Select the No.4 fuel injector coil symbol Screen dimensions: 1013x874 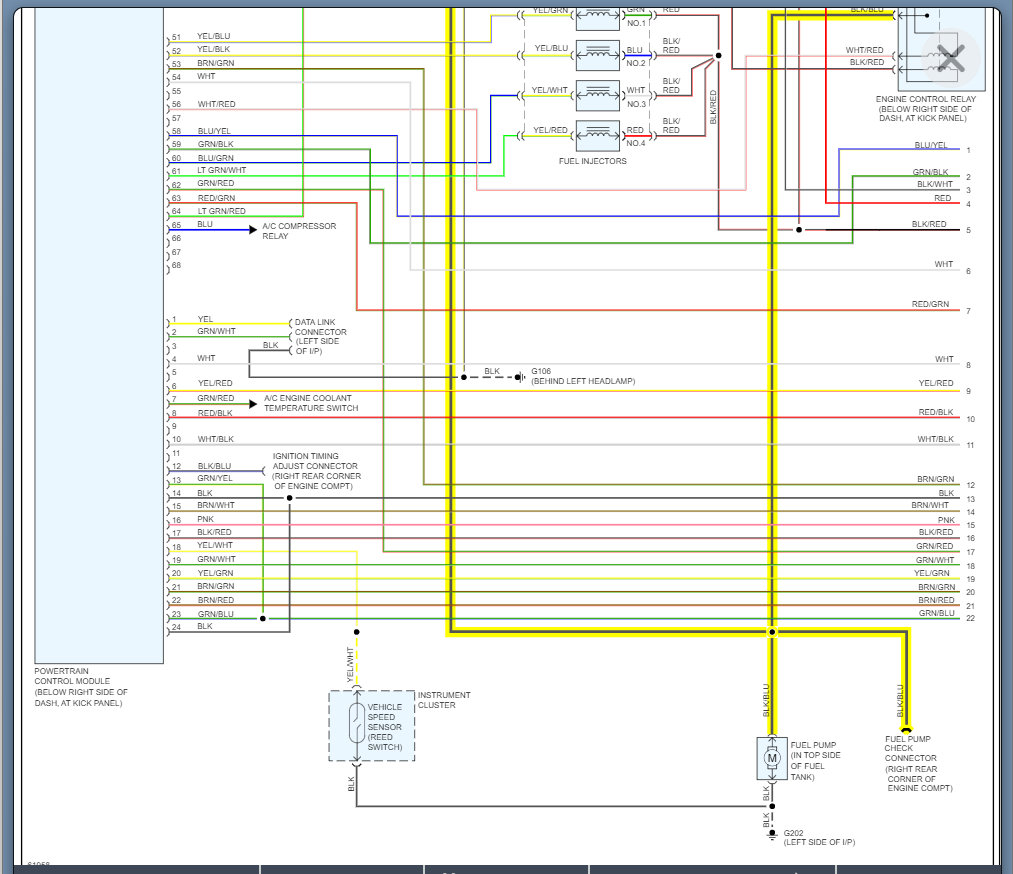(598, 136)
